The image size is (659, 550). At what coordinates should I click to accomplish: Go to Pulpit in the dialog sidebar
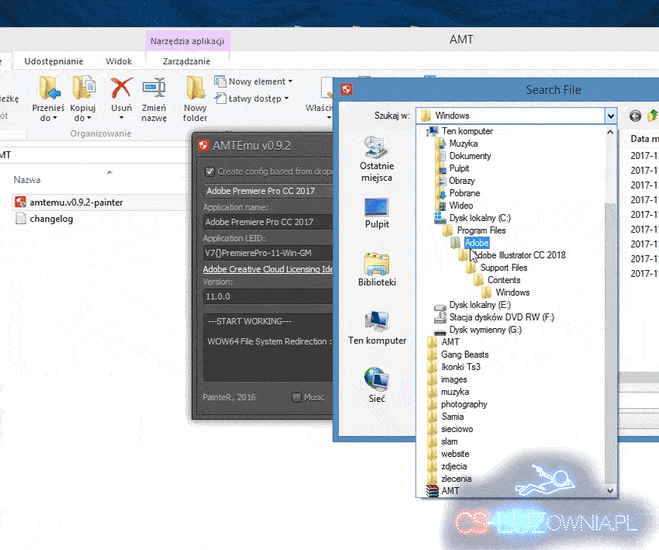point(376,214)
